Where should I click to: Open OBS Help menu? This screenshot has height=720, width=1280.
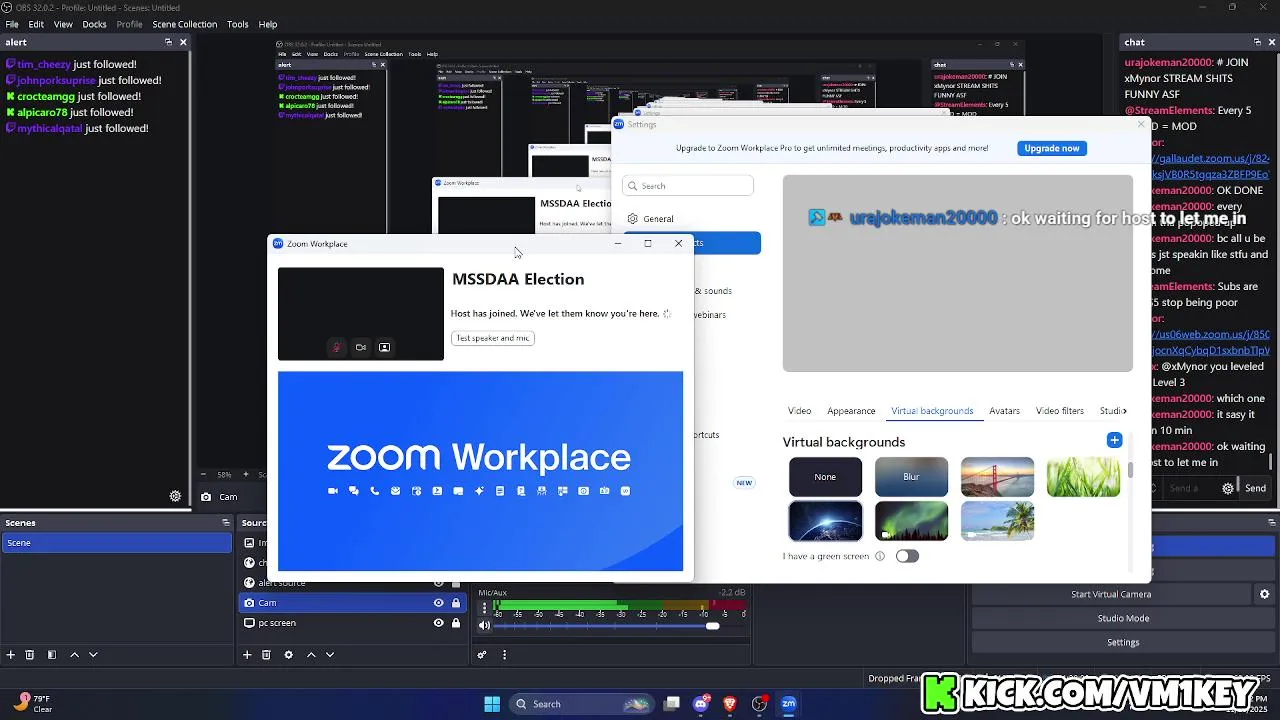pyautogui.click(x=268, y=24)
